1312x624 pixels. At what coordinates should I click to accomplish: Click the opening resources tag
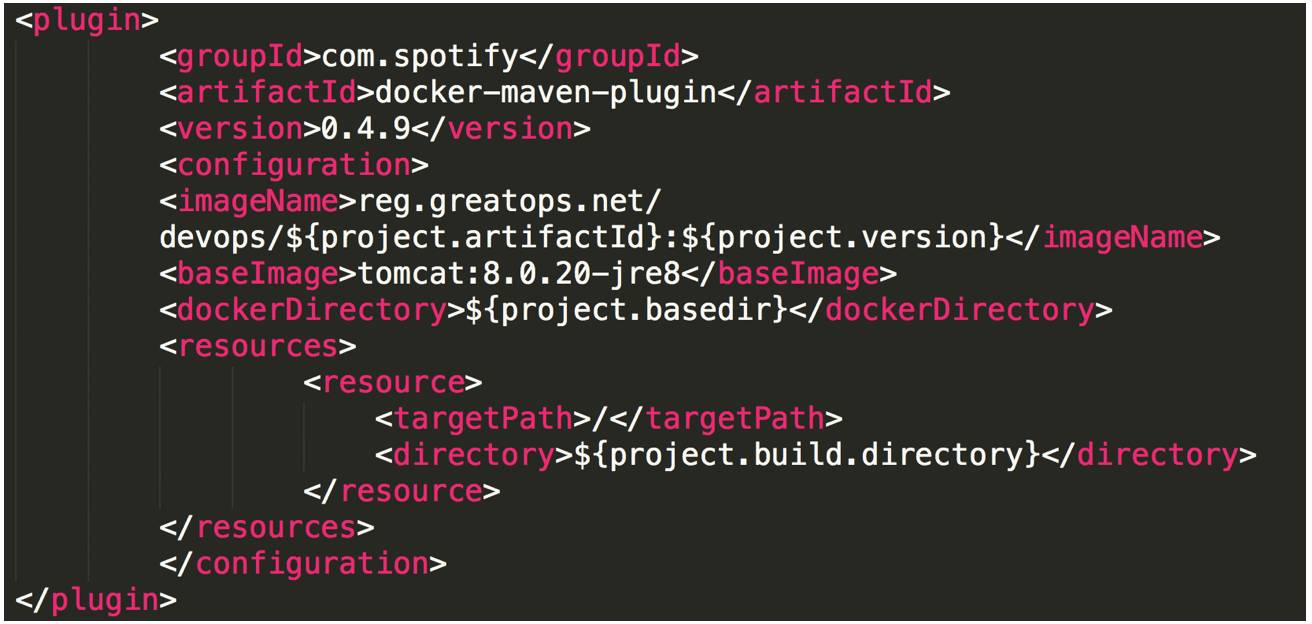click(257, 346)
